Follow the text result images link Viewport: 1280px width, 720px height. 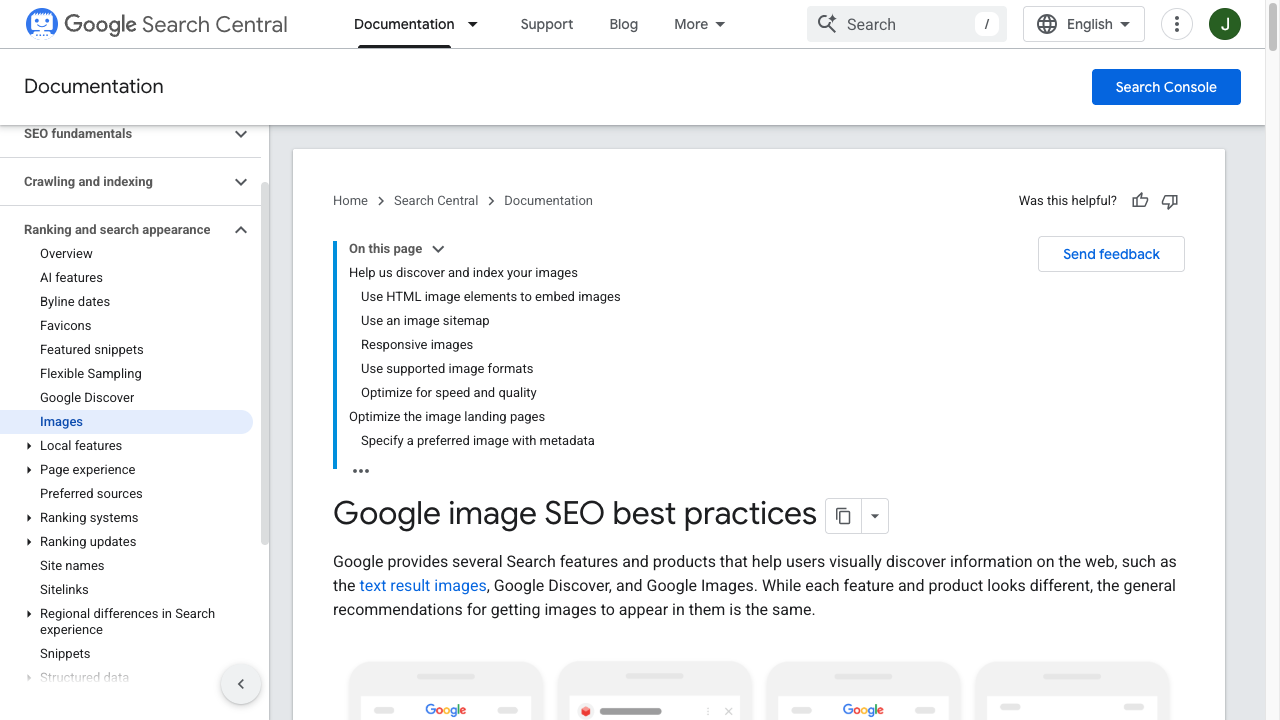click(x=423, y=586)
